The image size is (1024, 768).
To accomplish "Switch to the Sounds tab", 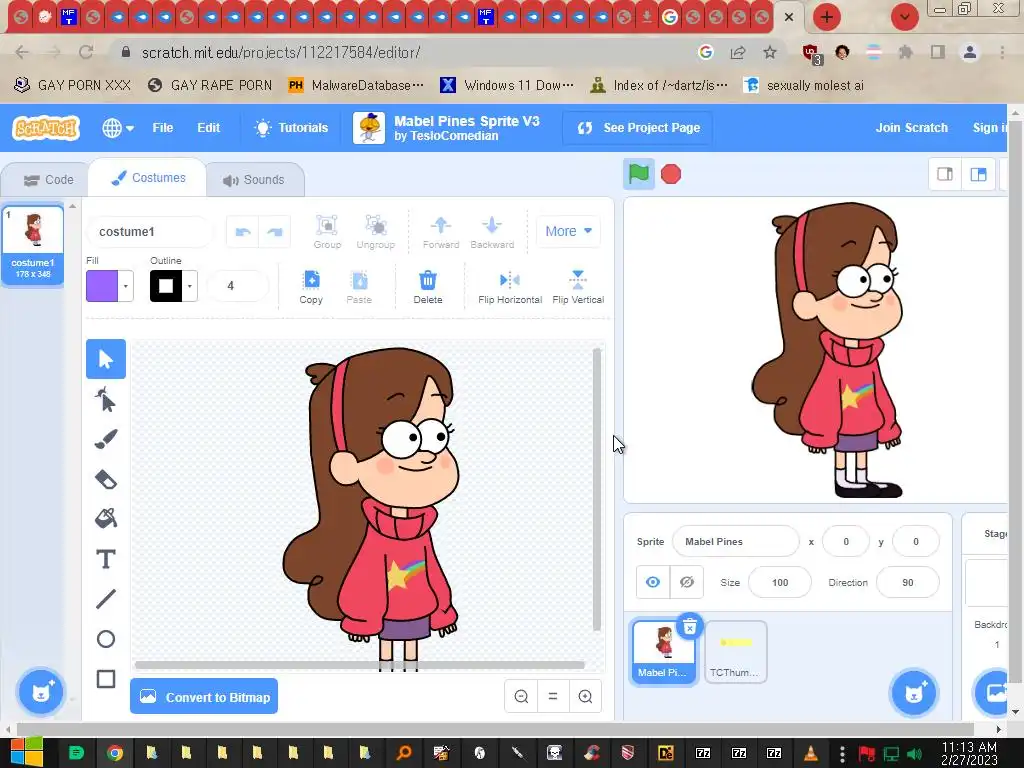I will 254,180.
